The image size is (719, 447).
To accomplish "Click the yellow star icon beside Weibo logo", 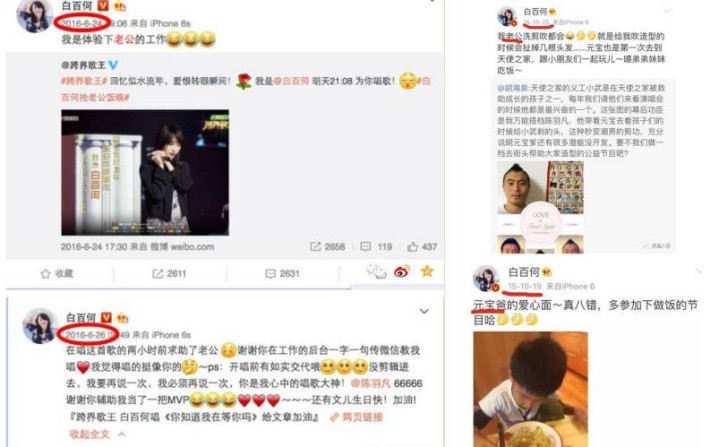I will pyautogui.click(x=427, y=271).
